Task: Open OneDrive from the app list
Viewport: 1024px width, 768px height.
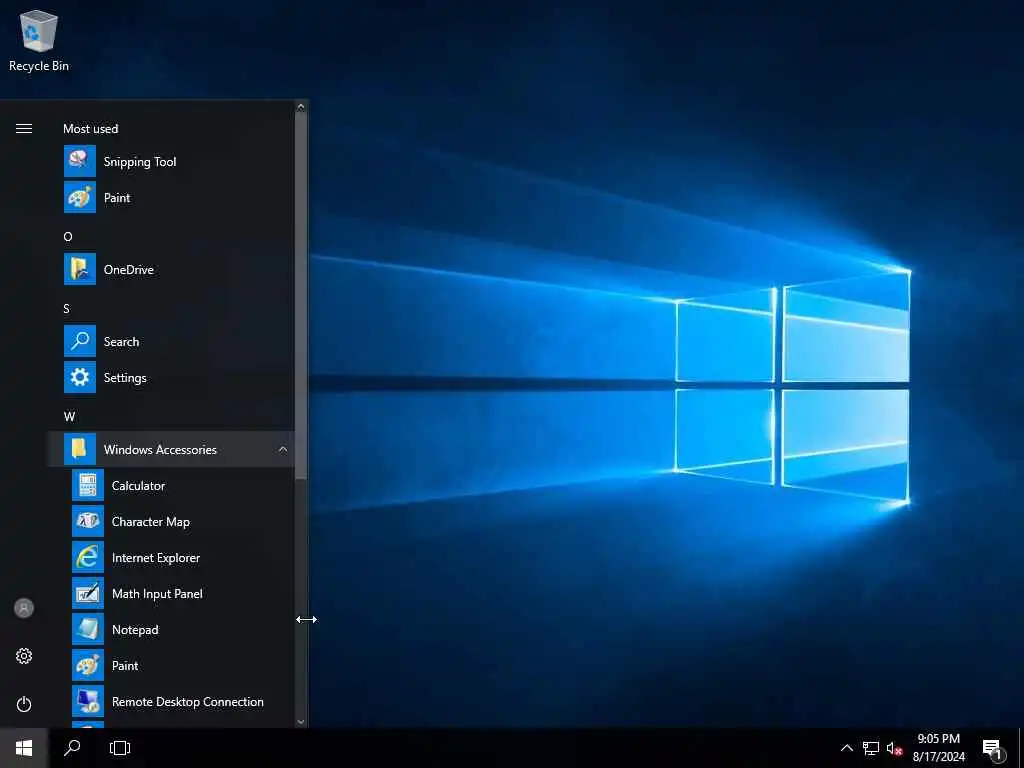Action: coord(171,269)
